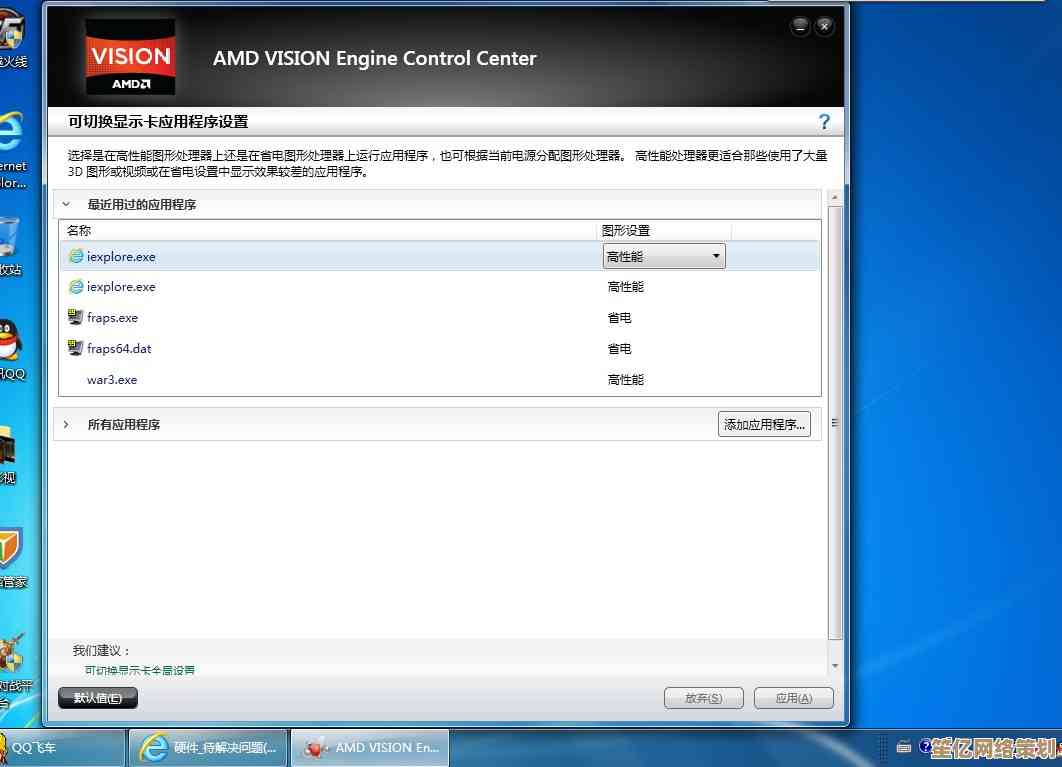
Task: Click the 应用(A) button
Action: point(793,698)
